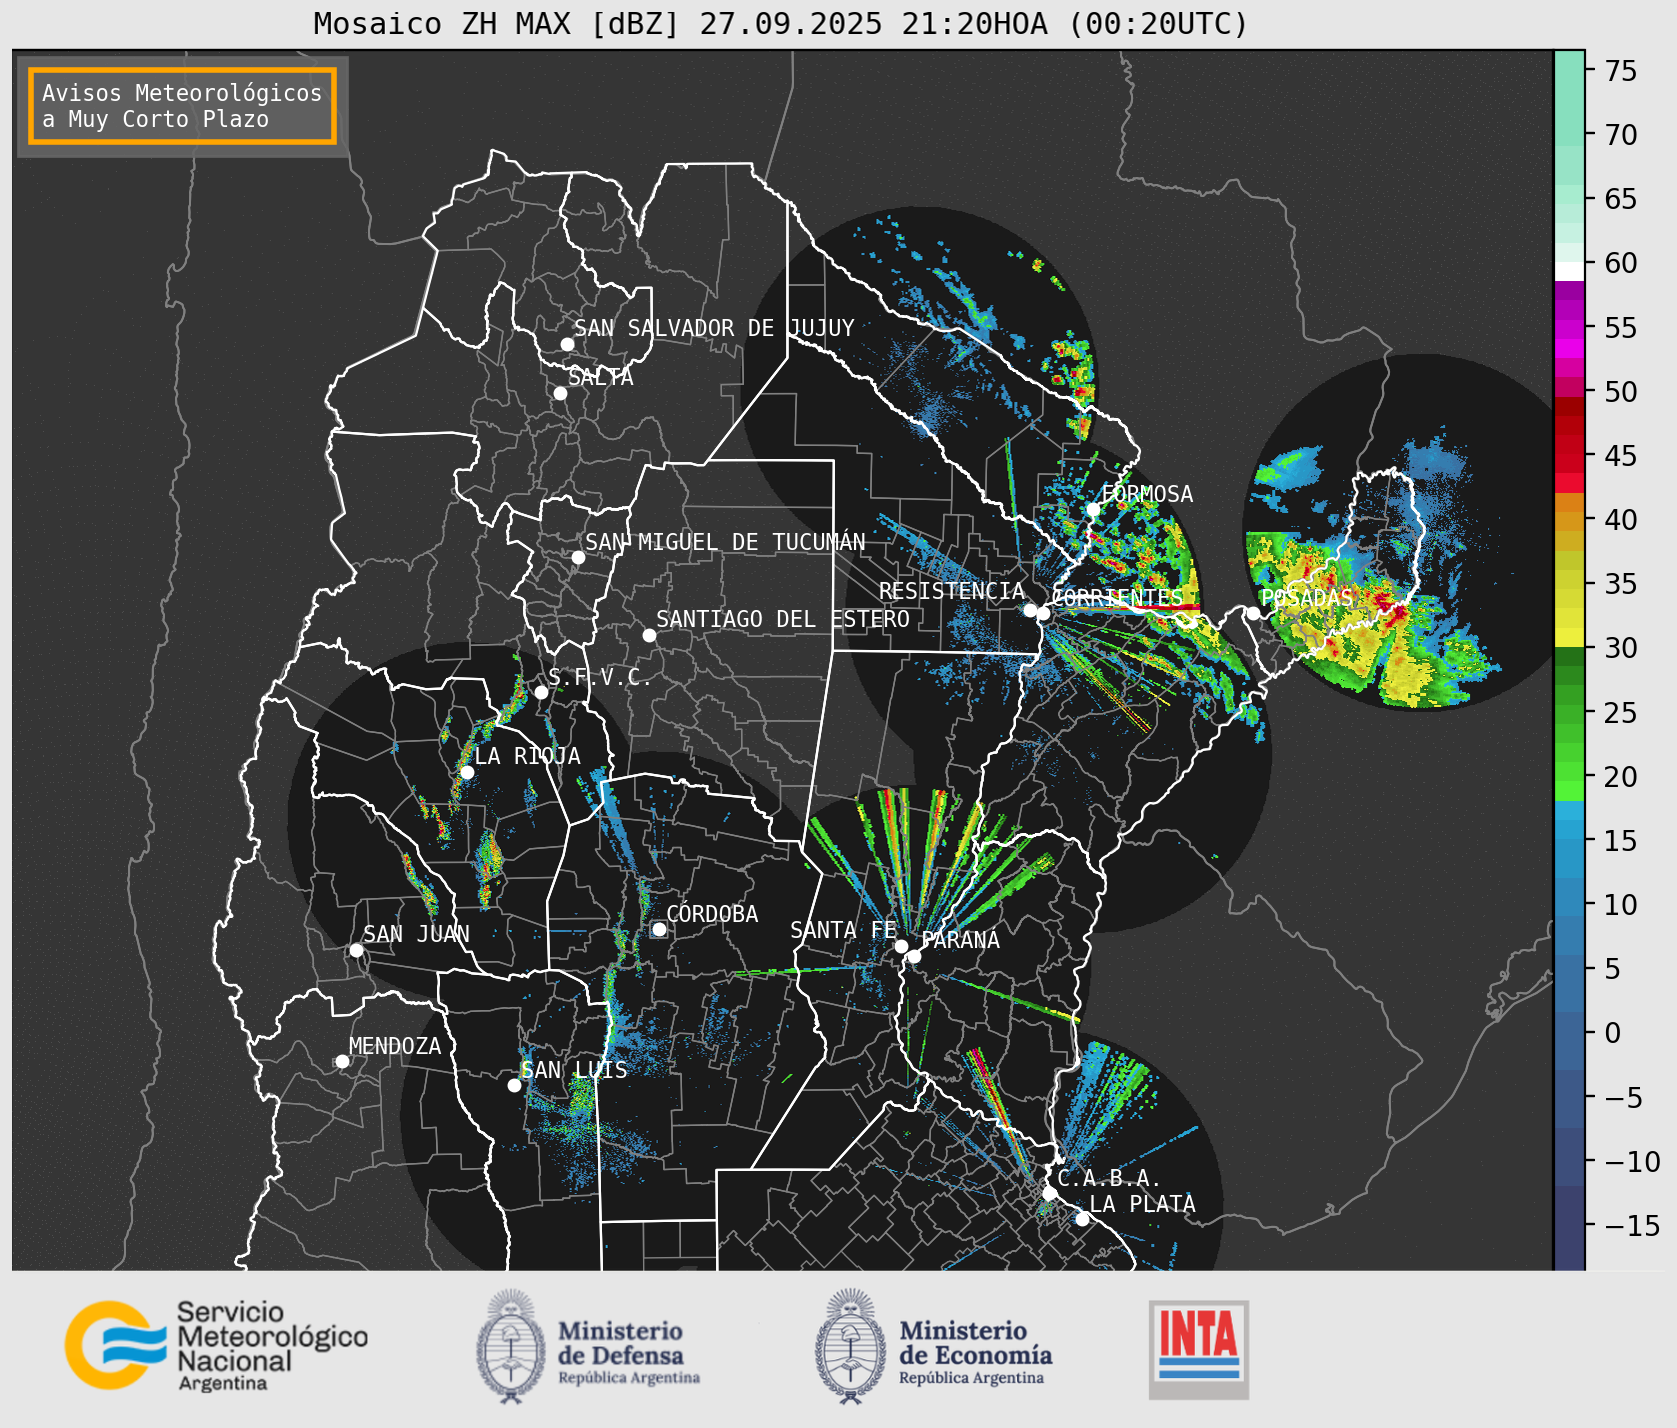Click the SAN JUAN city label
The image size is (1677, 1428).
coord(416,934)
